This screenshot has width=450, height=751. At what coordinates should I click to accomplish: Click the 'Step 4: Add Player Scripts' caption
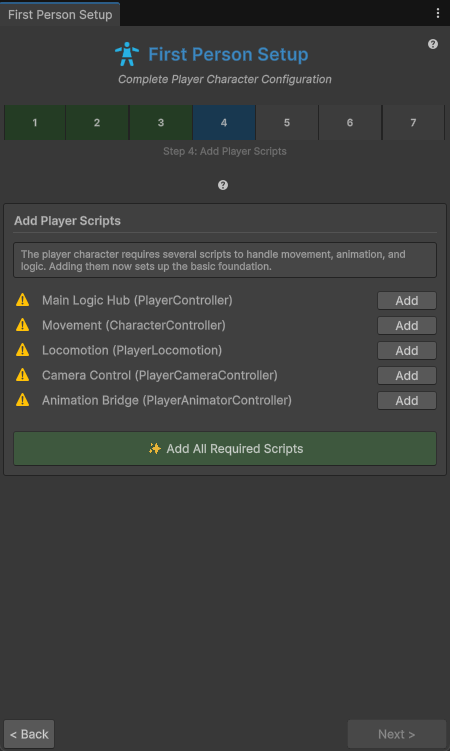click(225, 151)
